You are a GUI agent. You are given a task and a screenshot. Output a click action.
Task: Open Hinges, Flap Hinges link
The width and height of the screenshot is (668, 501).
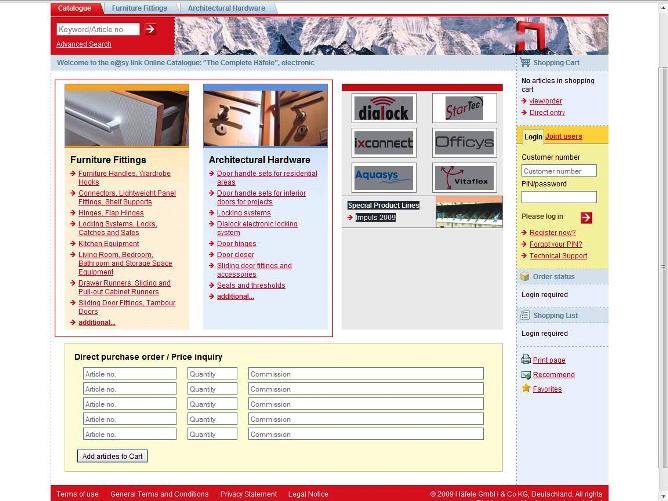pos(111,213)
